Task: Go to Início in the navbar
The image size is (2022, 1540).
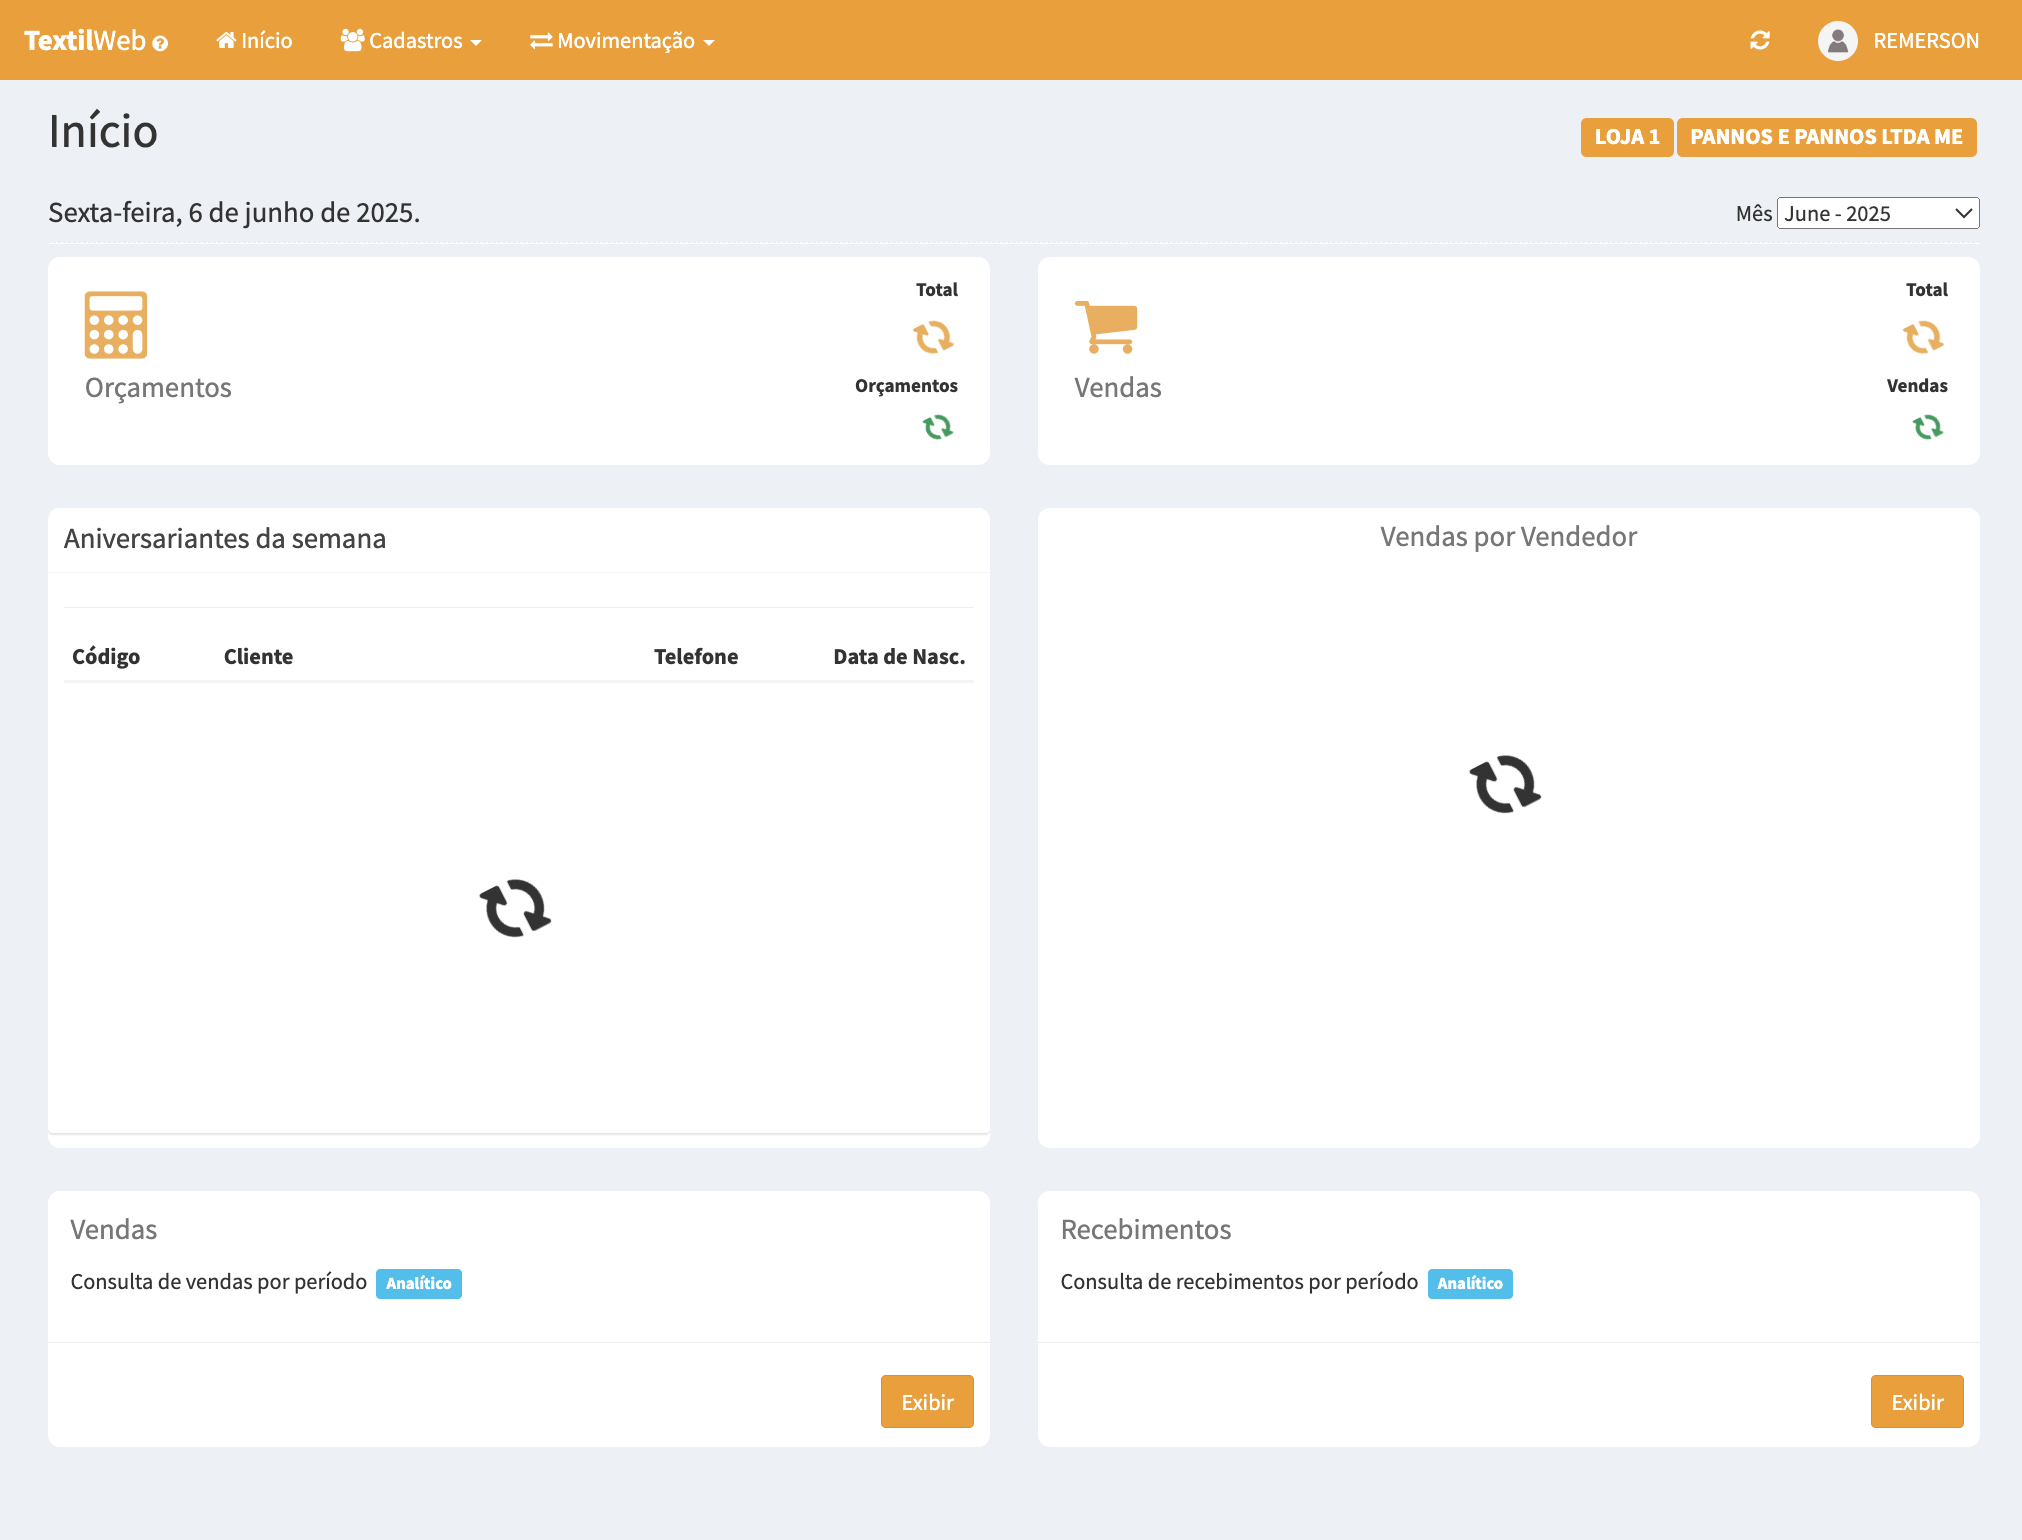Action: click(255, 41)
